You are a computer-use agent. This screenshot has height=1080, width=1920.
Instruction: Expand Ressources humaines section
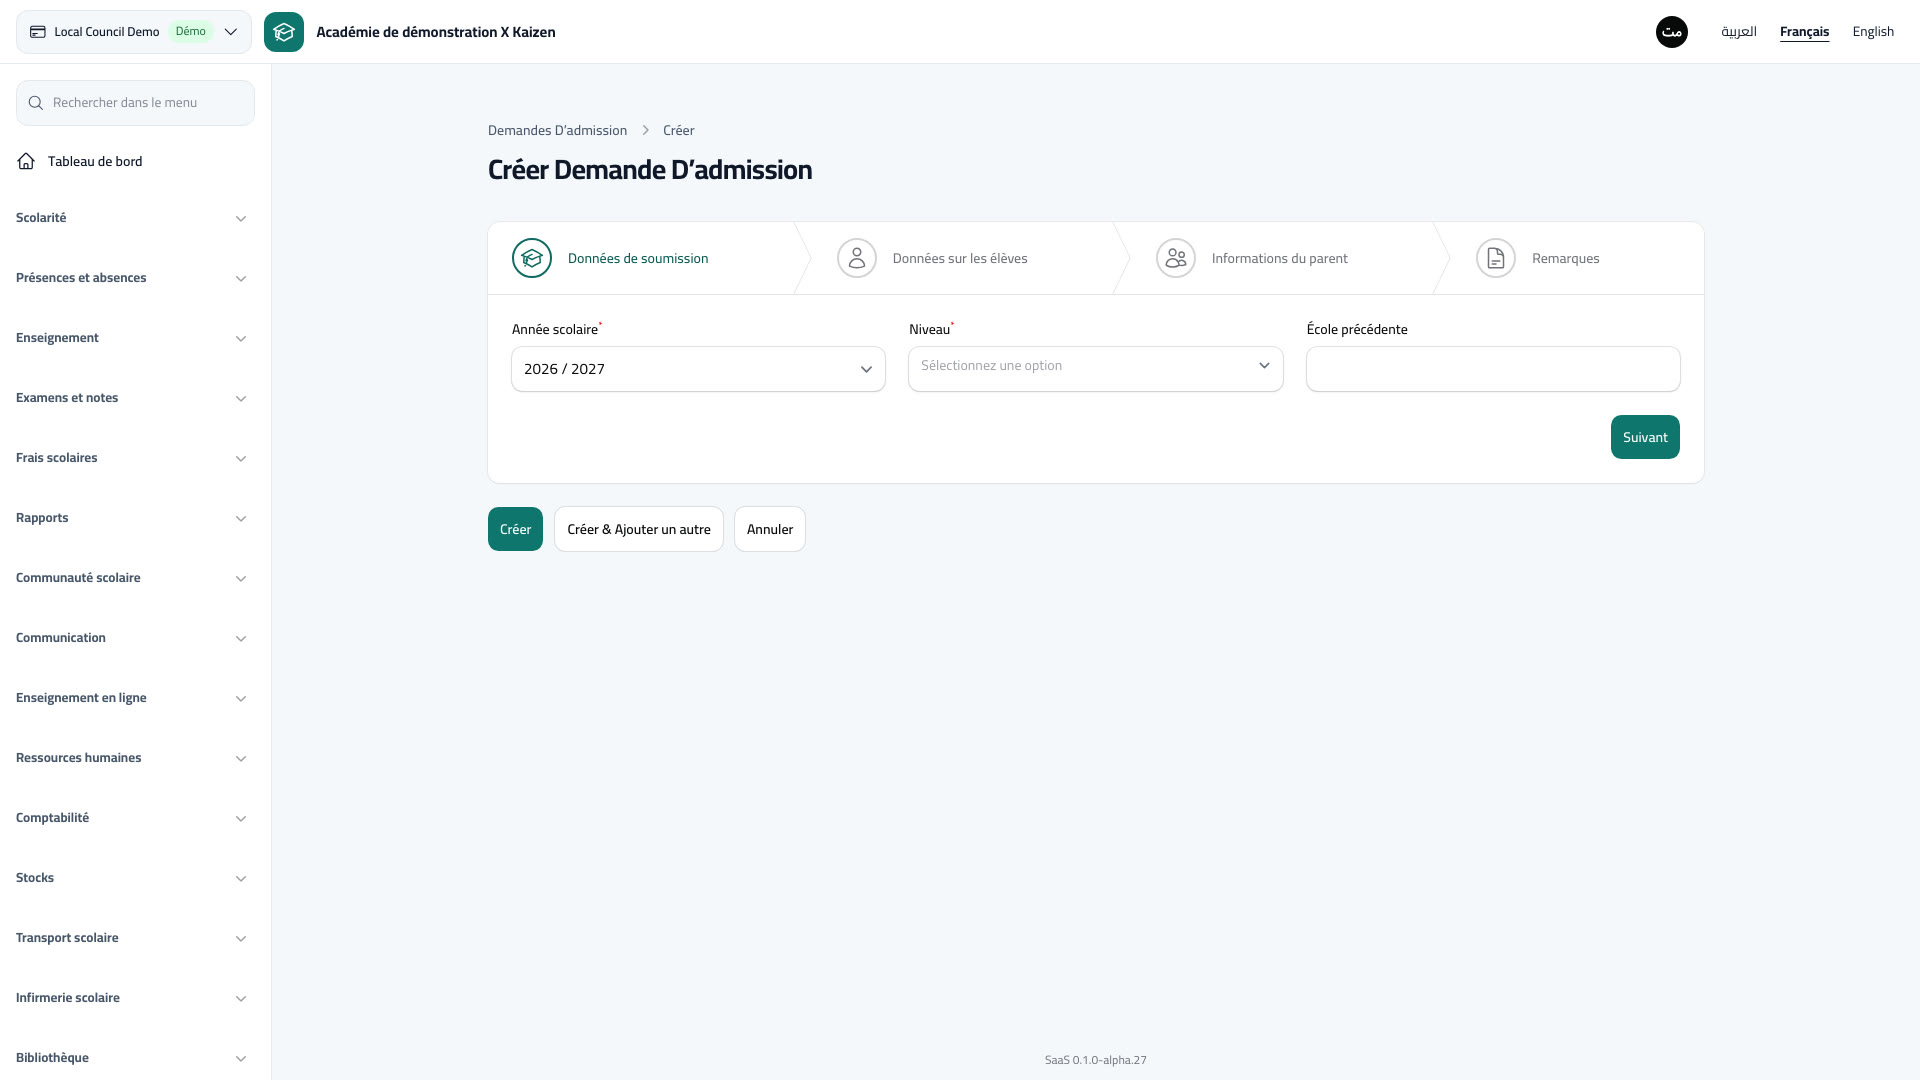tap(131, 758)
